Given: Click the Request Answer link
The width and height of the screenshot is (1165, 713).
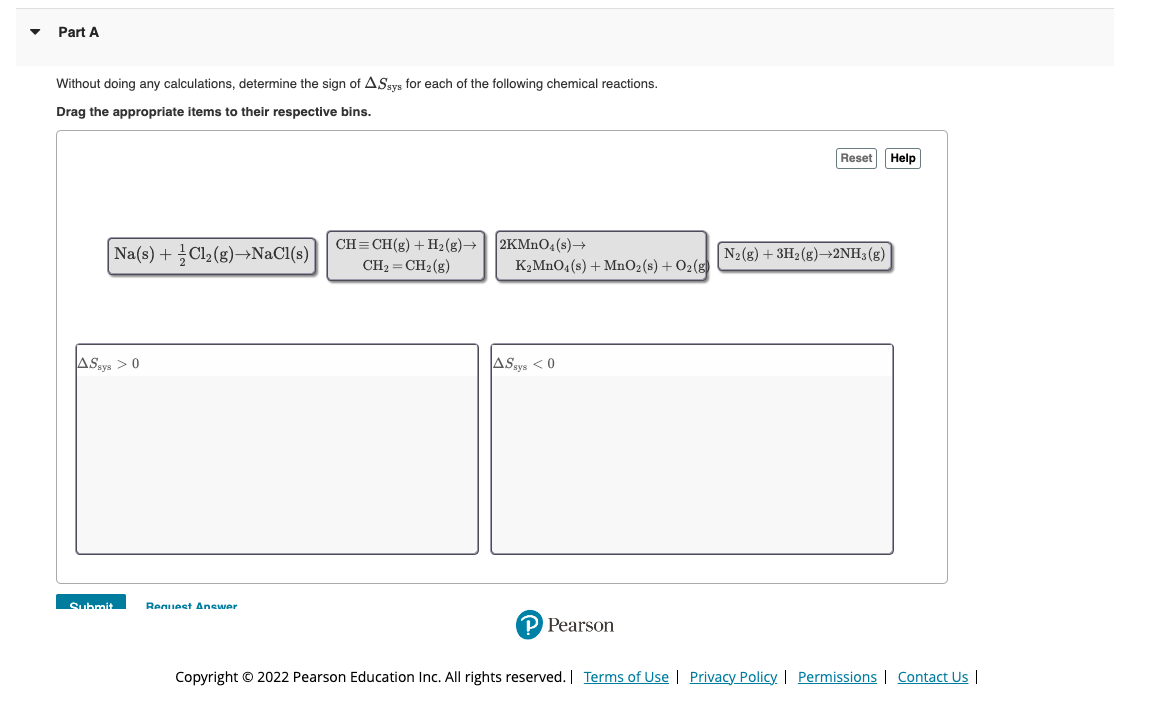Looking at the screenshot, I should pos(191,606).
